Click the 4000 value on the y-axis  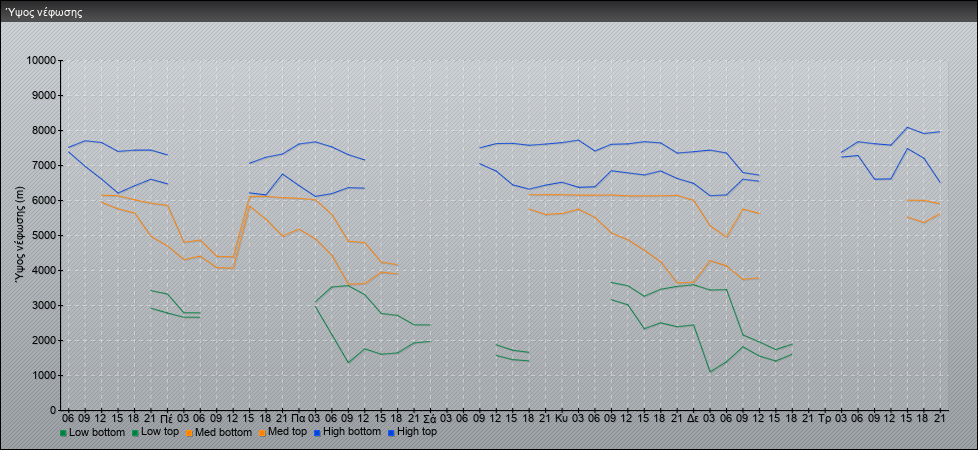(x=44, y=270)
